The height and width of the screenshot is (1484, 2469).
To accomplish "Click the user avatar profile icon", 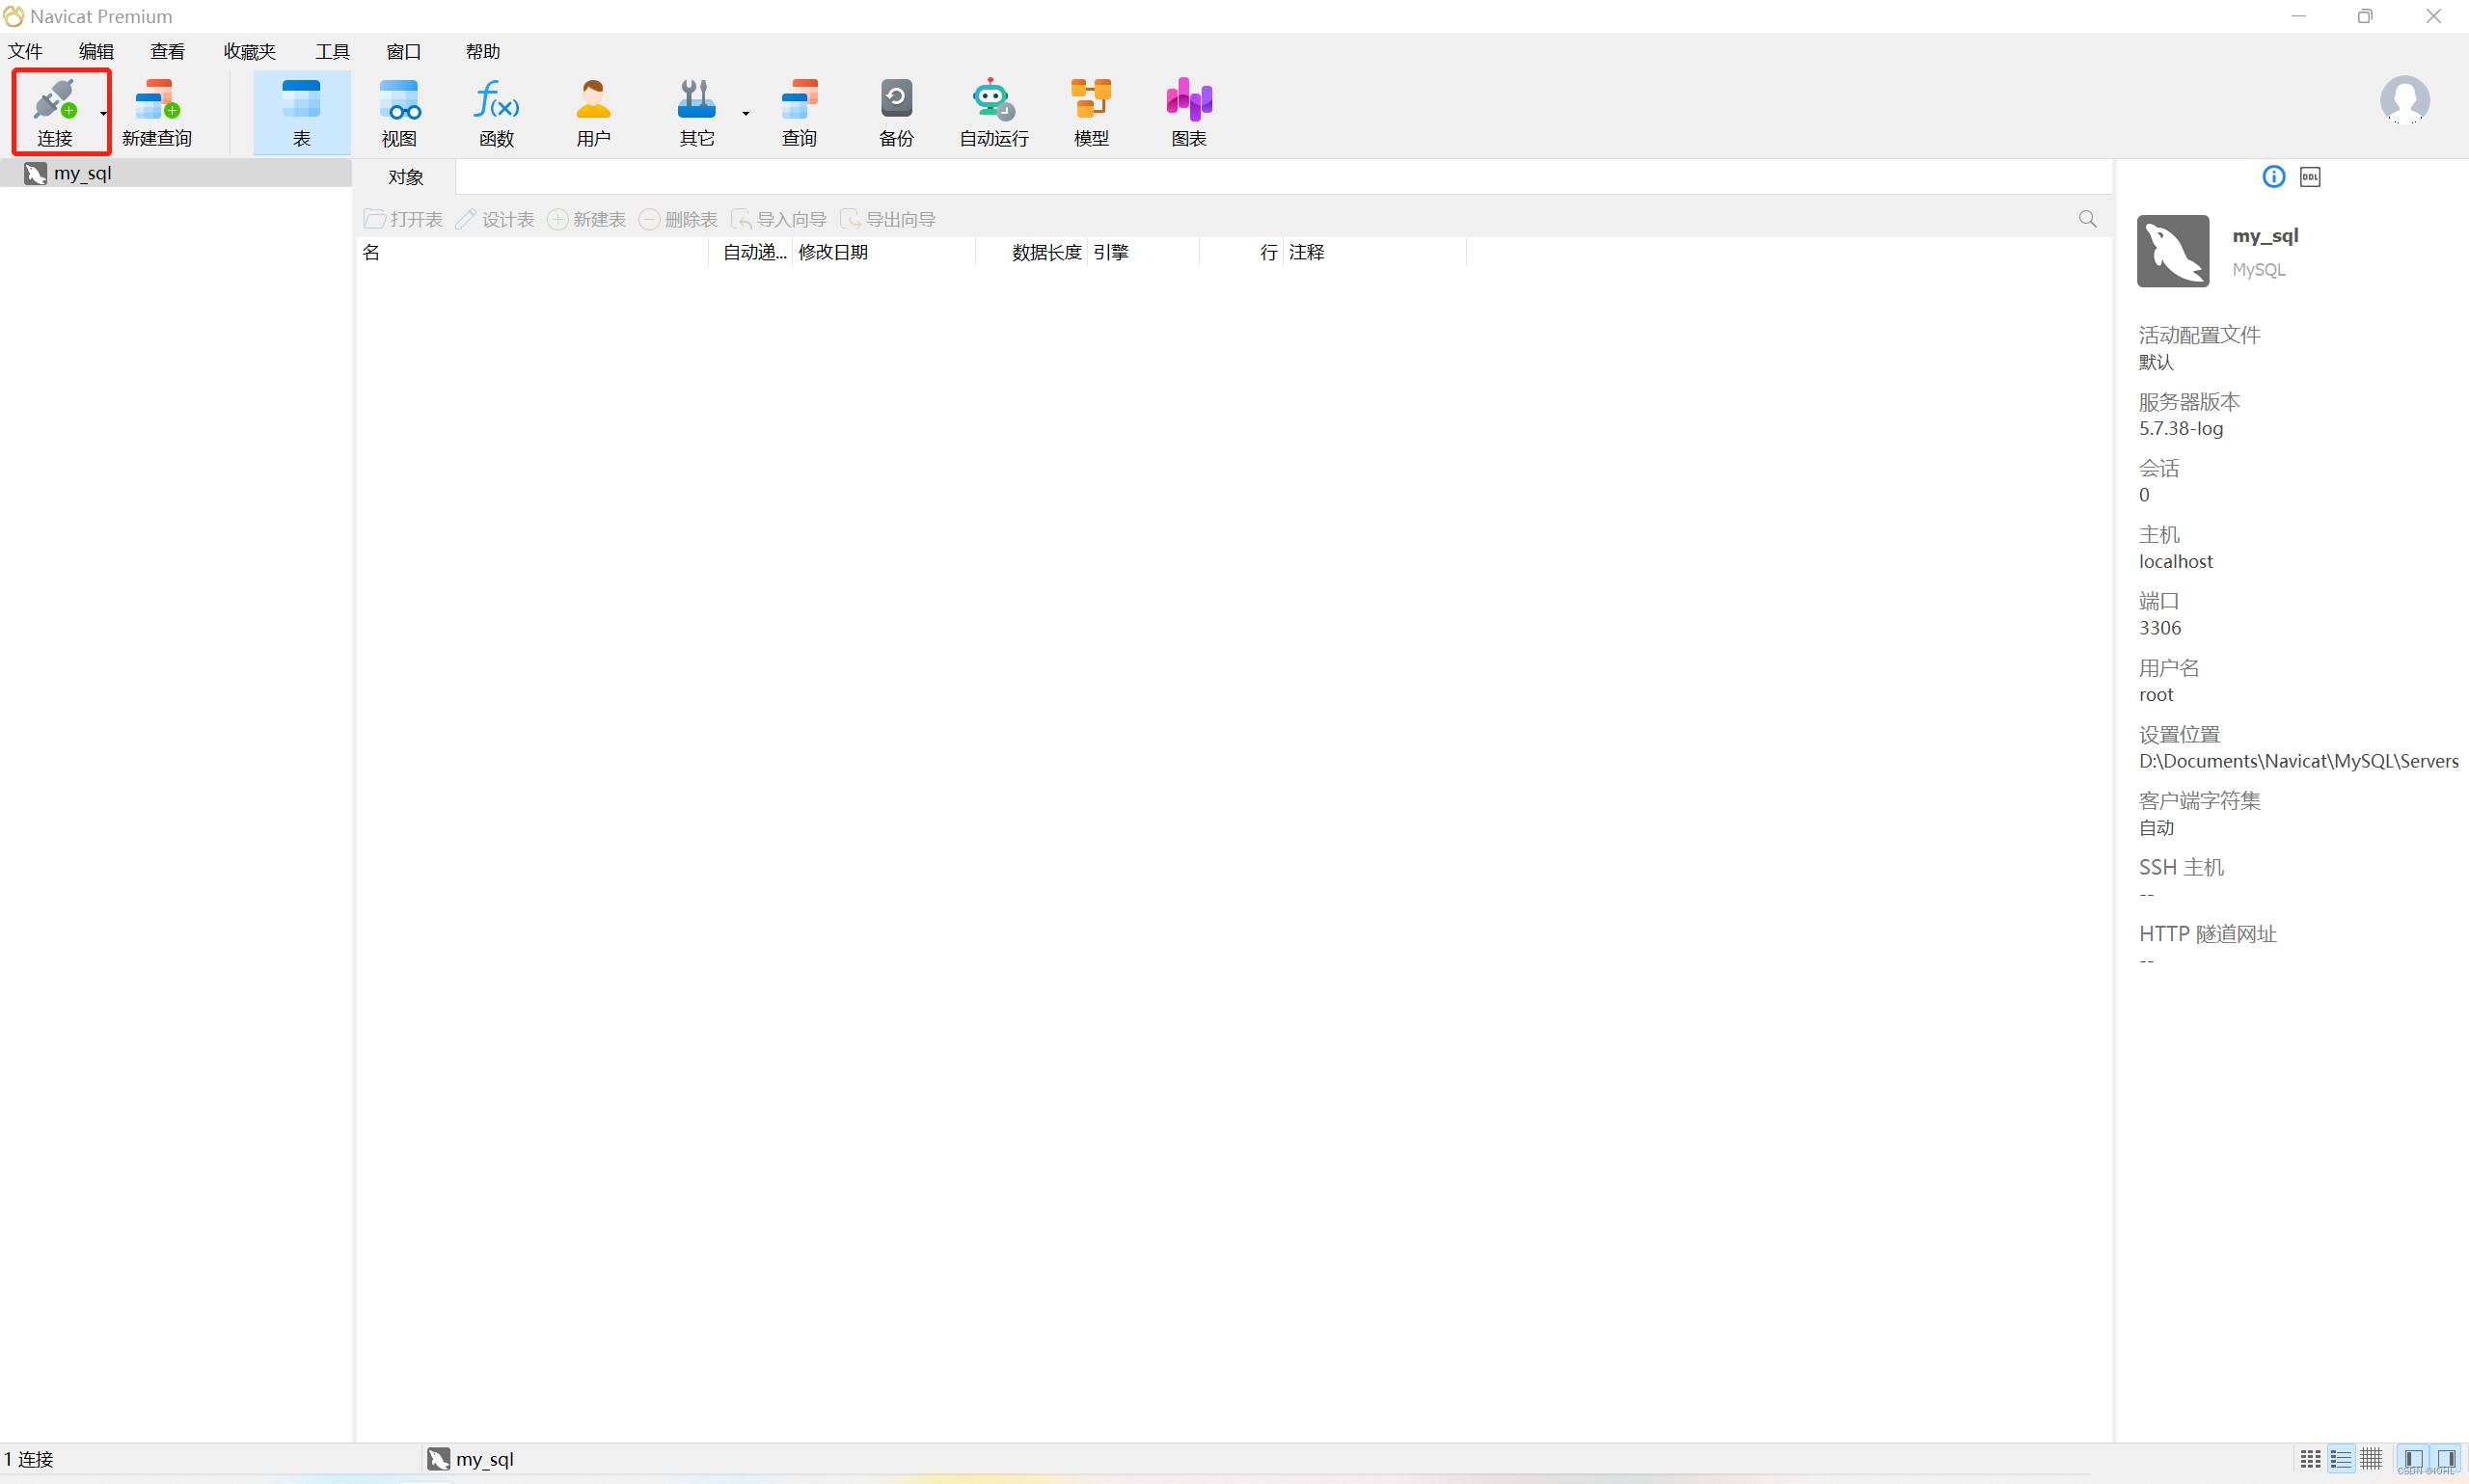I will click(x=2404, y=99).
